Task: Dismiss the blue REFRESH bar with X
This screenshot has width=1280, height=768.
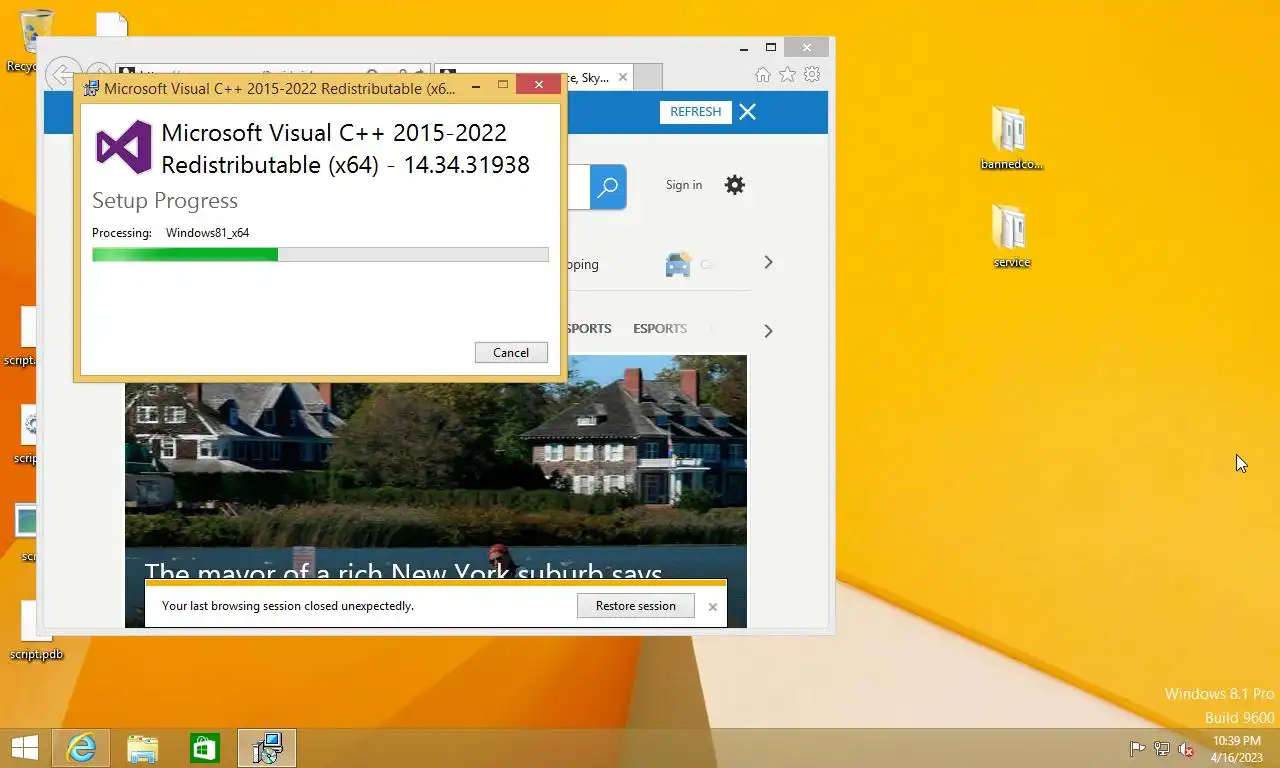Action: [x=747, y=112]
